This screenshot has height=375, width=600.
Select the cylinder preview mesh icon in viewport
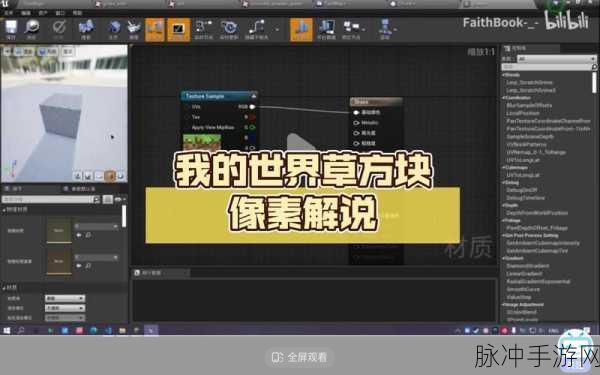78,176
